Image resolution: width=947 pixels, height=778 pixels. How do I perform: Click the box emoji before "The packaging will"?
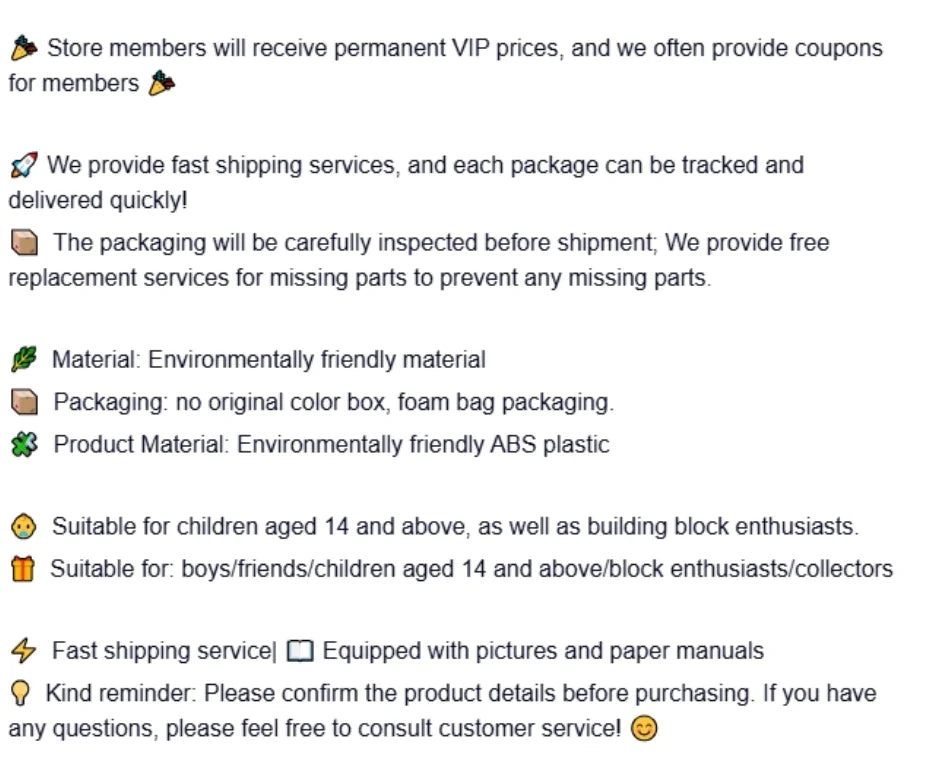25,243
